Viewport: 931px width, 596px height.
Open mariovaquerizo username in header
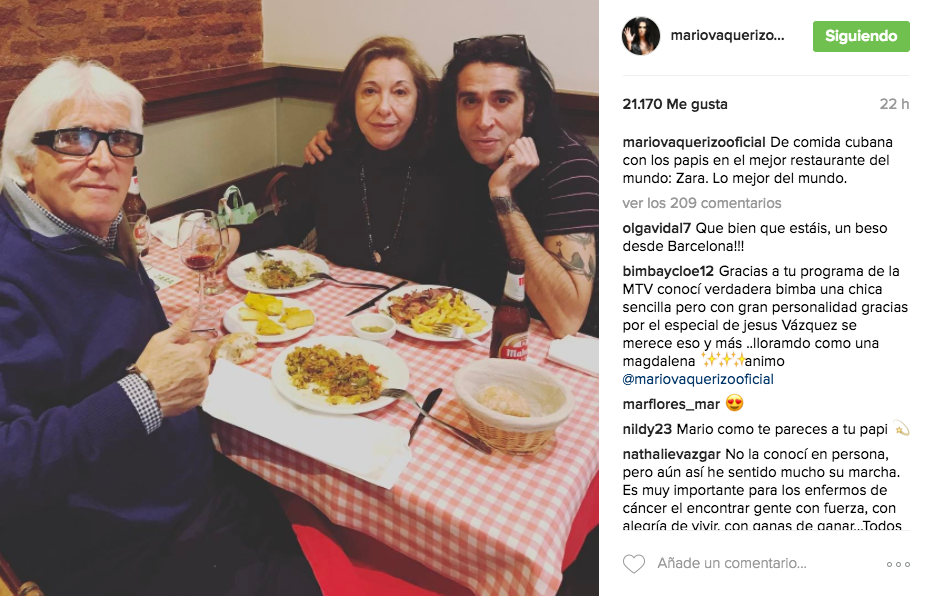click(x=727, y=36)
